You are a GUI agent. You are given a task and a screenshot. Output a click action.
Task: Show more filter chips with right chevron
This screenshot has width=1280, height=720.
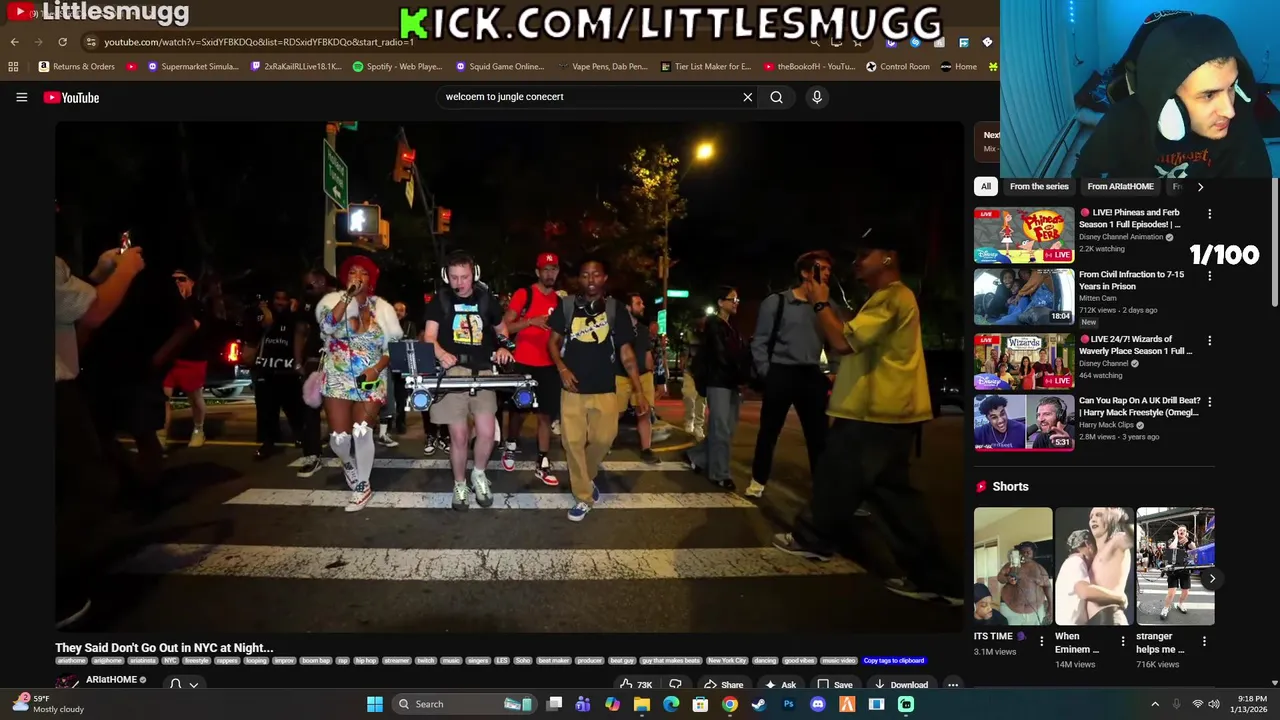[1200, 186]
